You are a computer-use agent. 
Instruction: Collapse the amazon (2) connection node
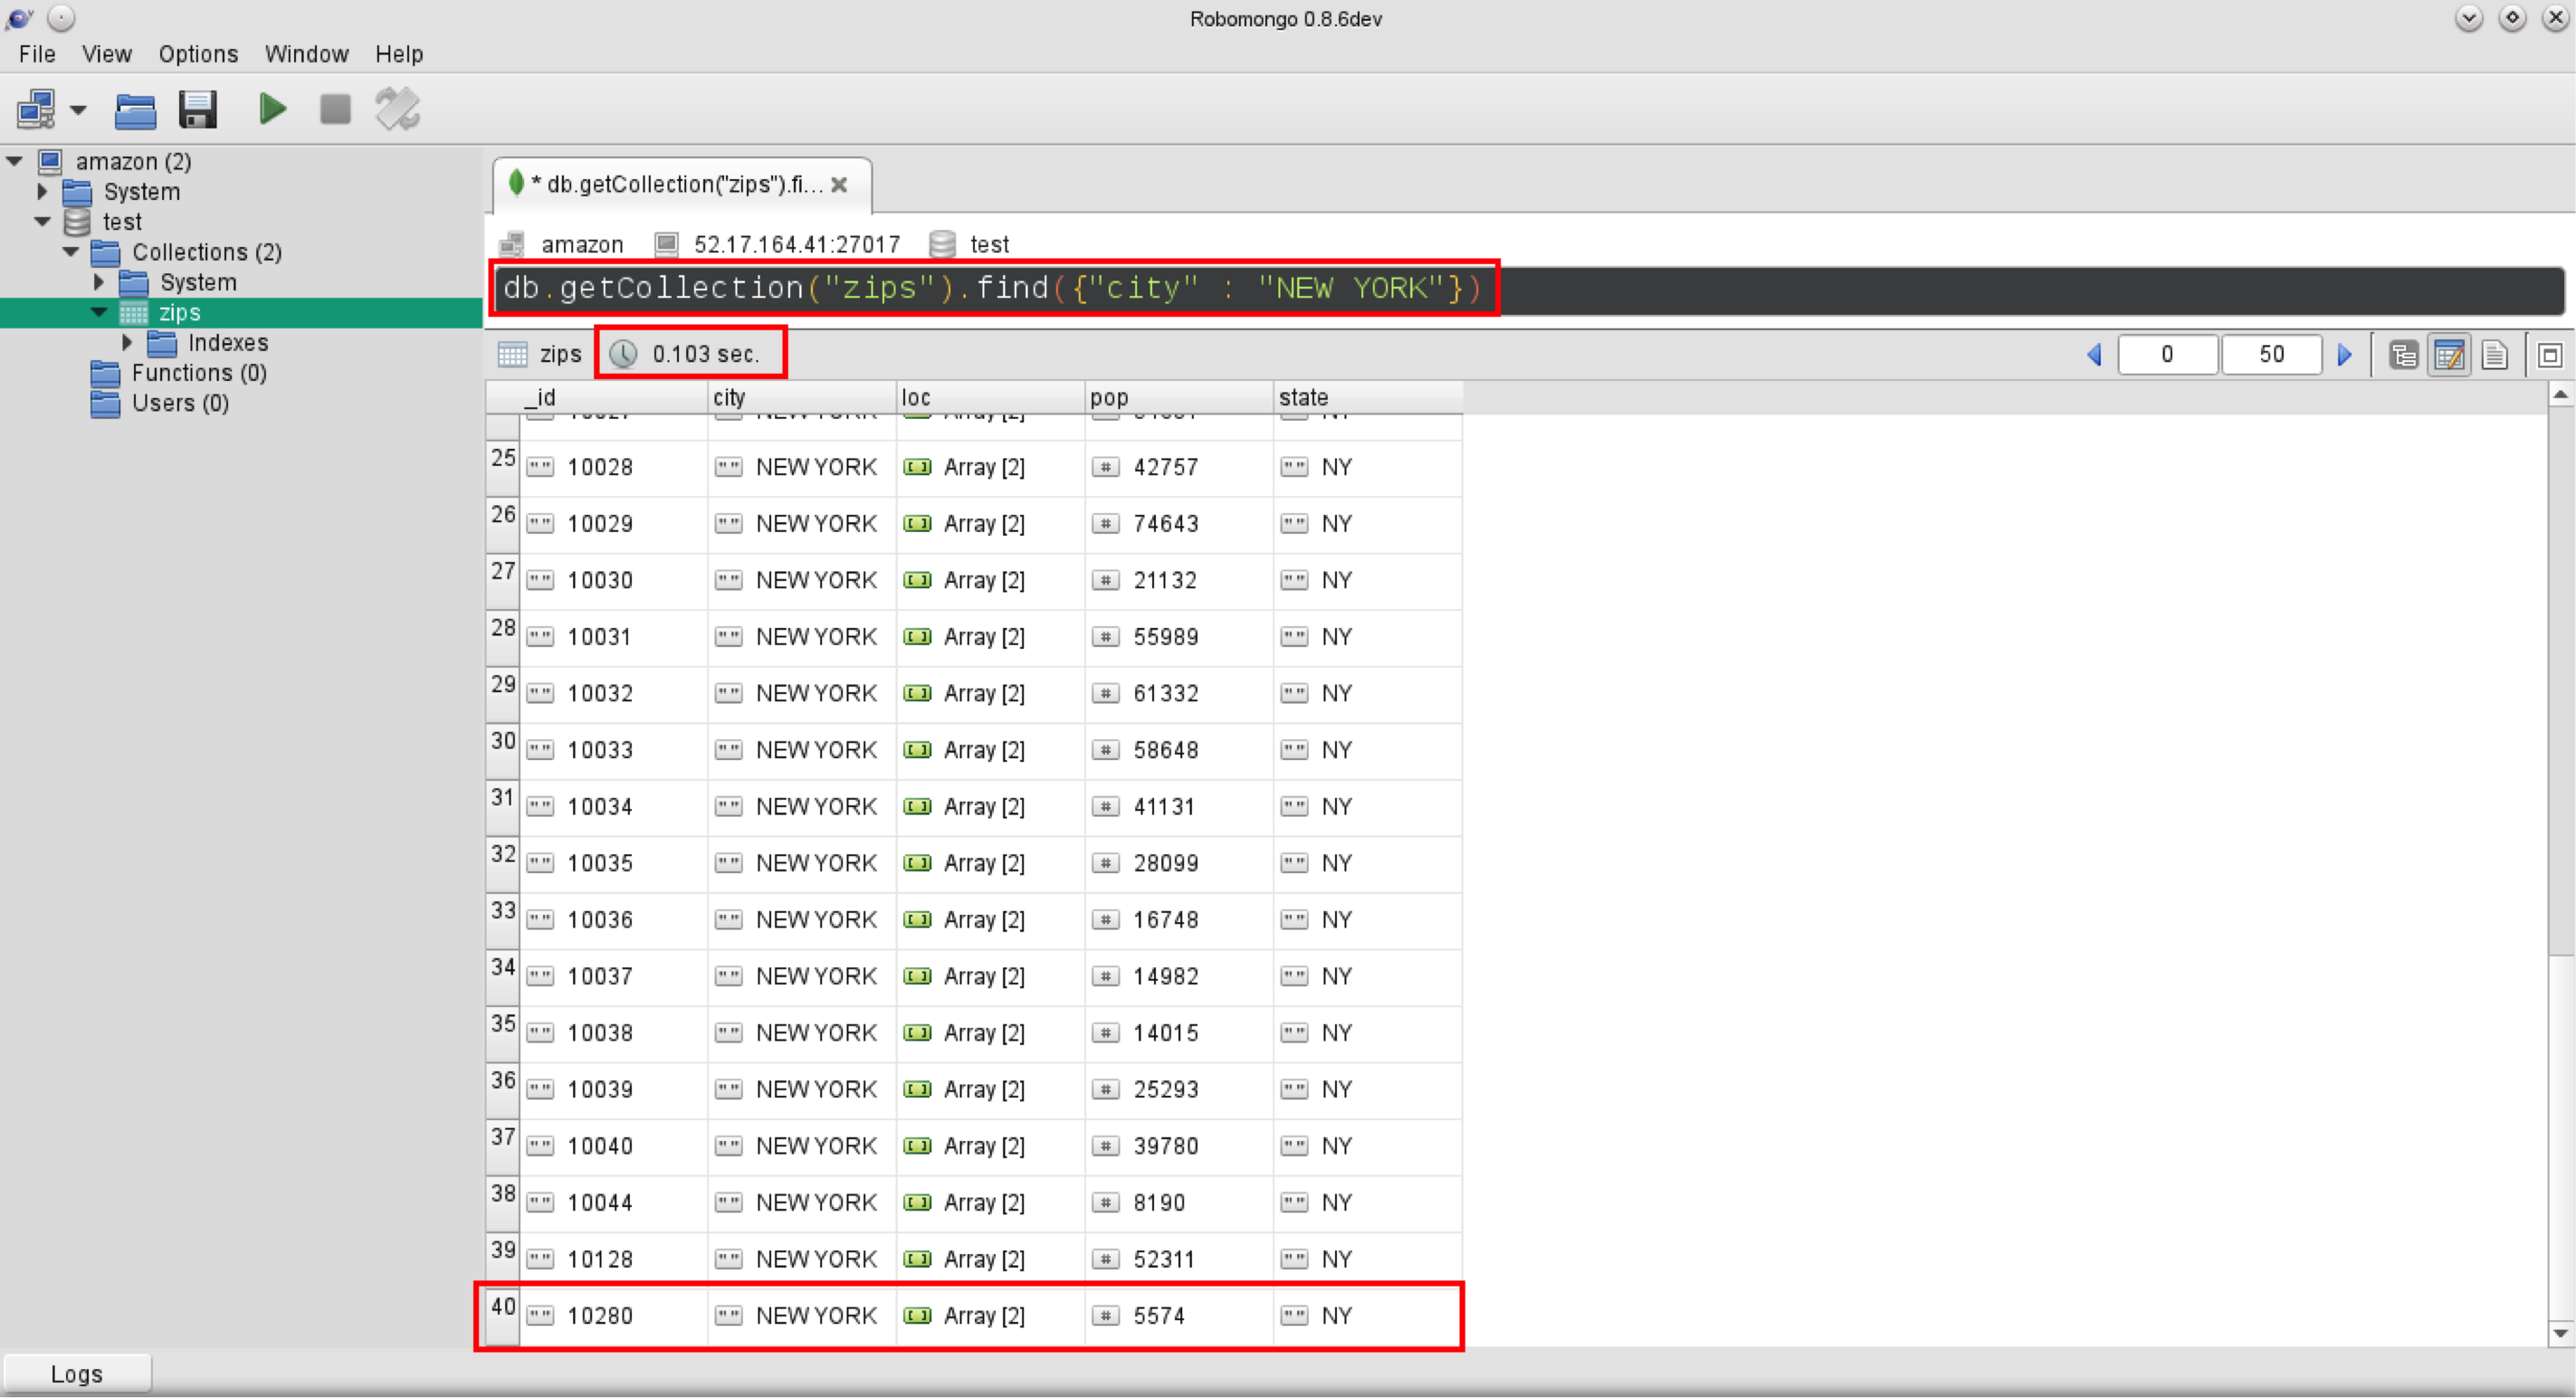click(14, 161)
